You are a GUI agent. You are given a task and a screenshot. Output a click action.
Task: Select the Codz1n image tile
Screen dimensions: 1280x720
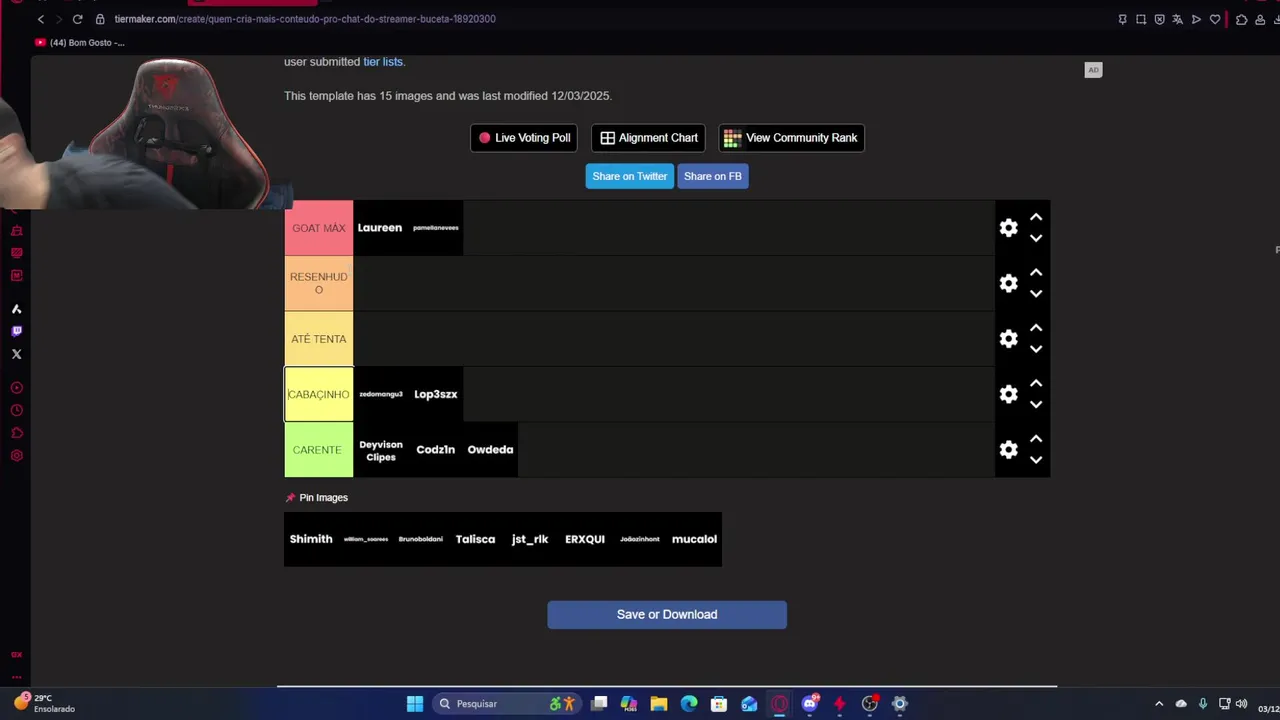pyautogui.click(x=436, y=450)
